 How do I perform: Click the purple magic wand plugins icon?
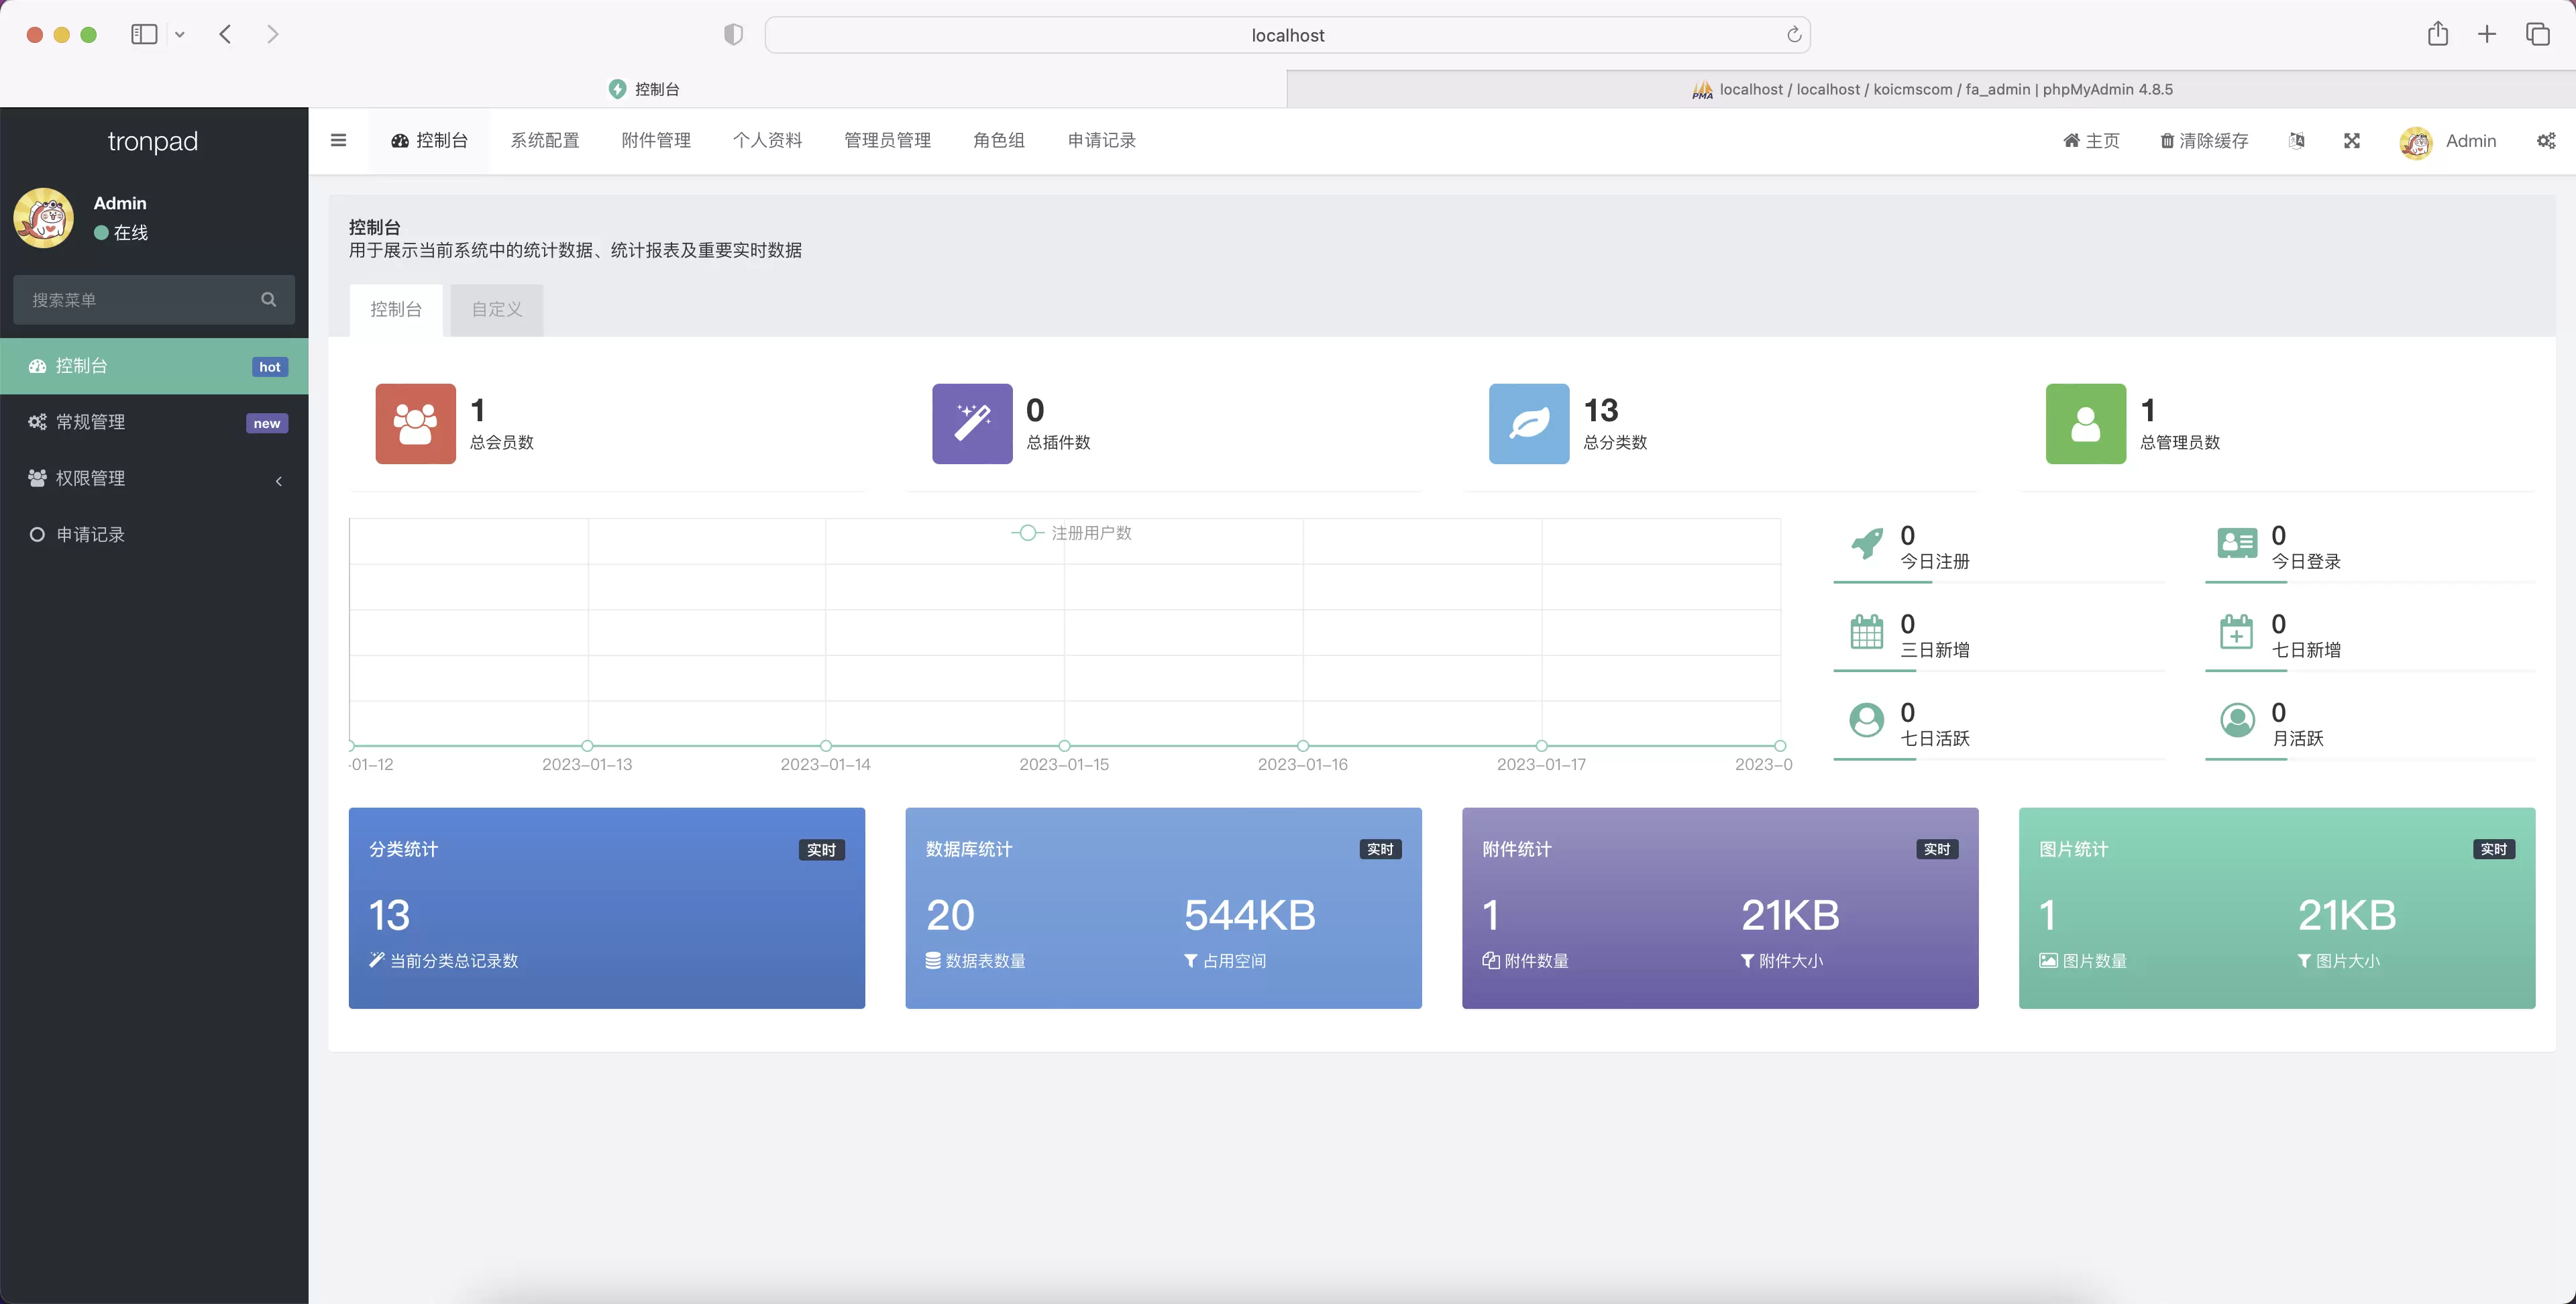coord(972,423)
